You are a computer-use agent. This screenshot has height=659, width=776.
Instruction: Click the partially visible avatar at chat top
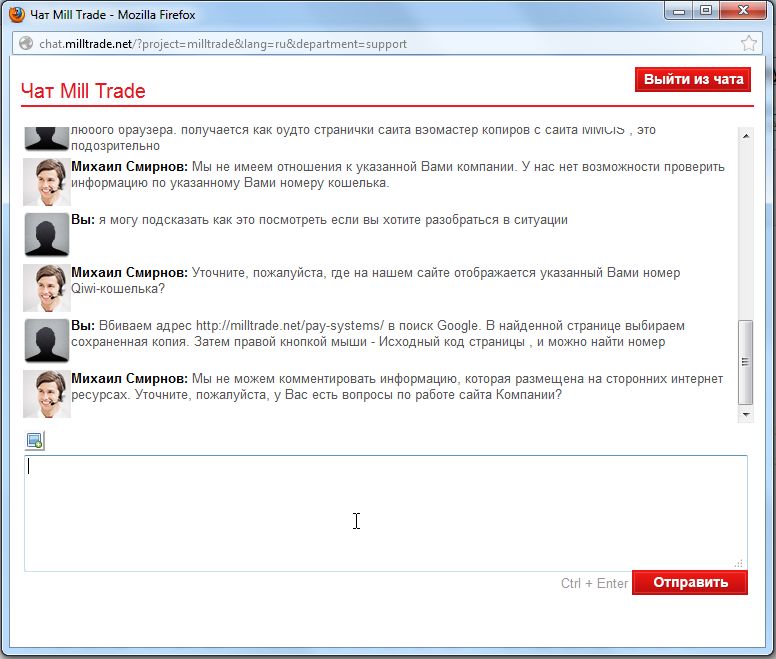pos(46,138)
